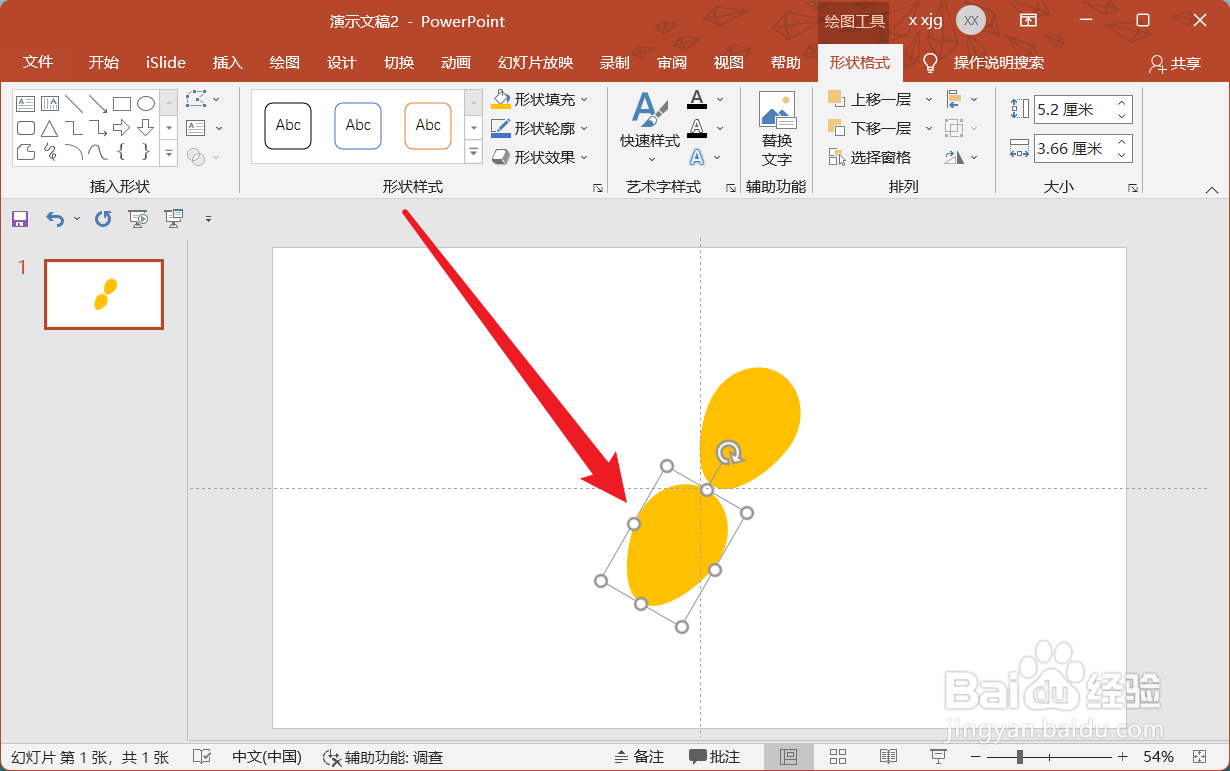Switch to Slide Sorter view
Screen dimensions: 1230x771
pyautogui.click(x=838, y=757)
